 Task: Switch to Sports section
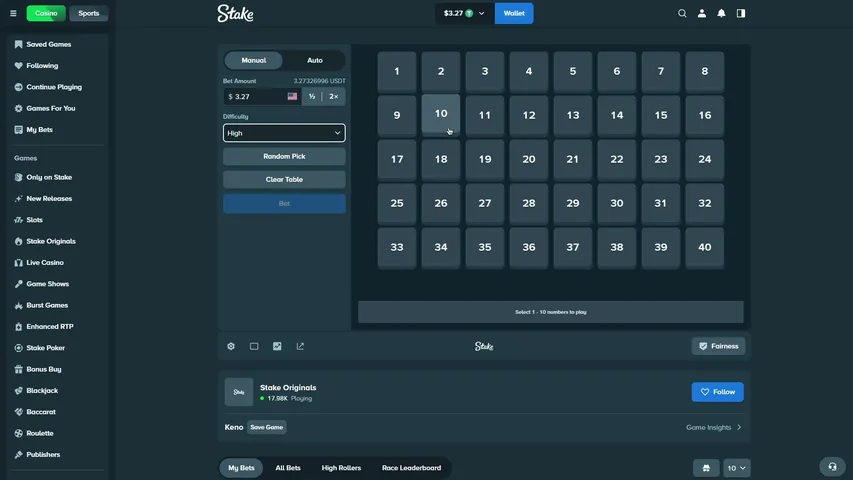click(x=89, y=13)
